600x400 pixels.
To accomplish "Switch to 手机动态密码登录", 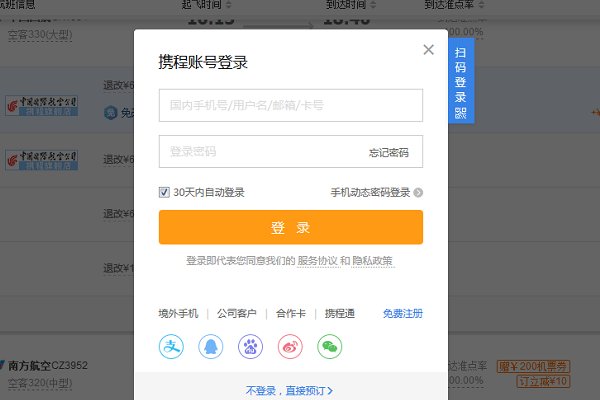I will (x=370, y=193).
